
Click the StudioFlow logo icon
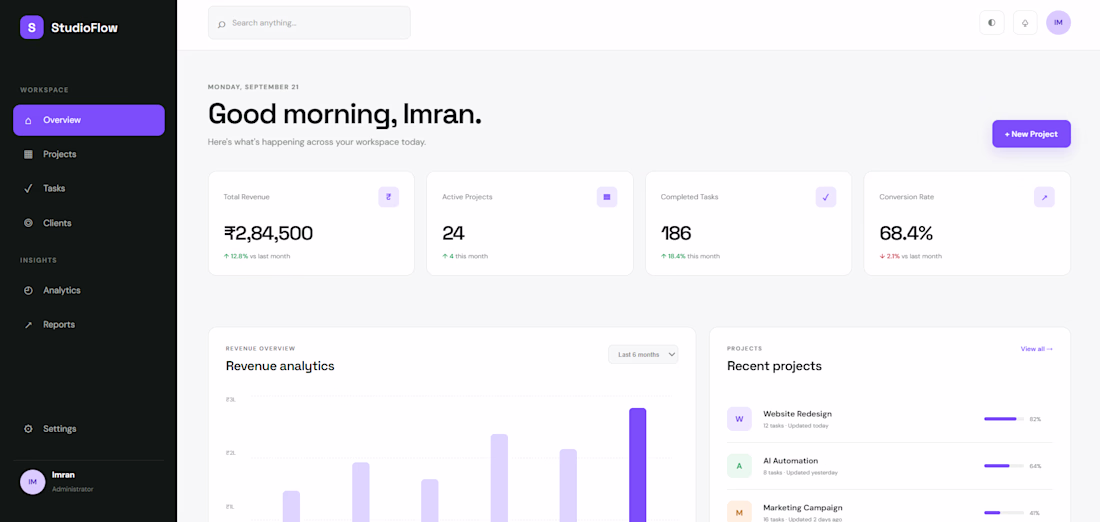coord(32,27)
